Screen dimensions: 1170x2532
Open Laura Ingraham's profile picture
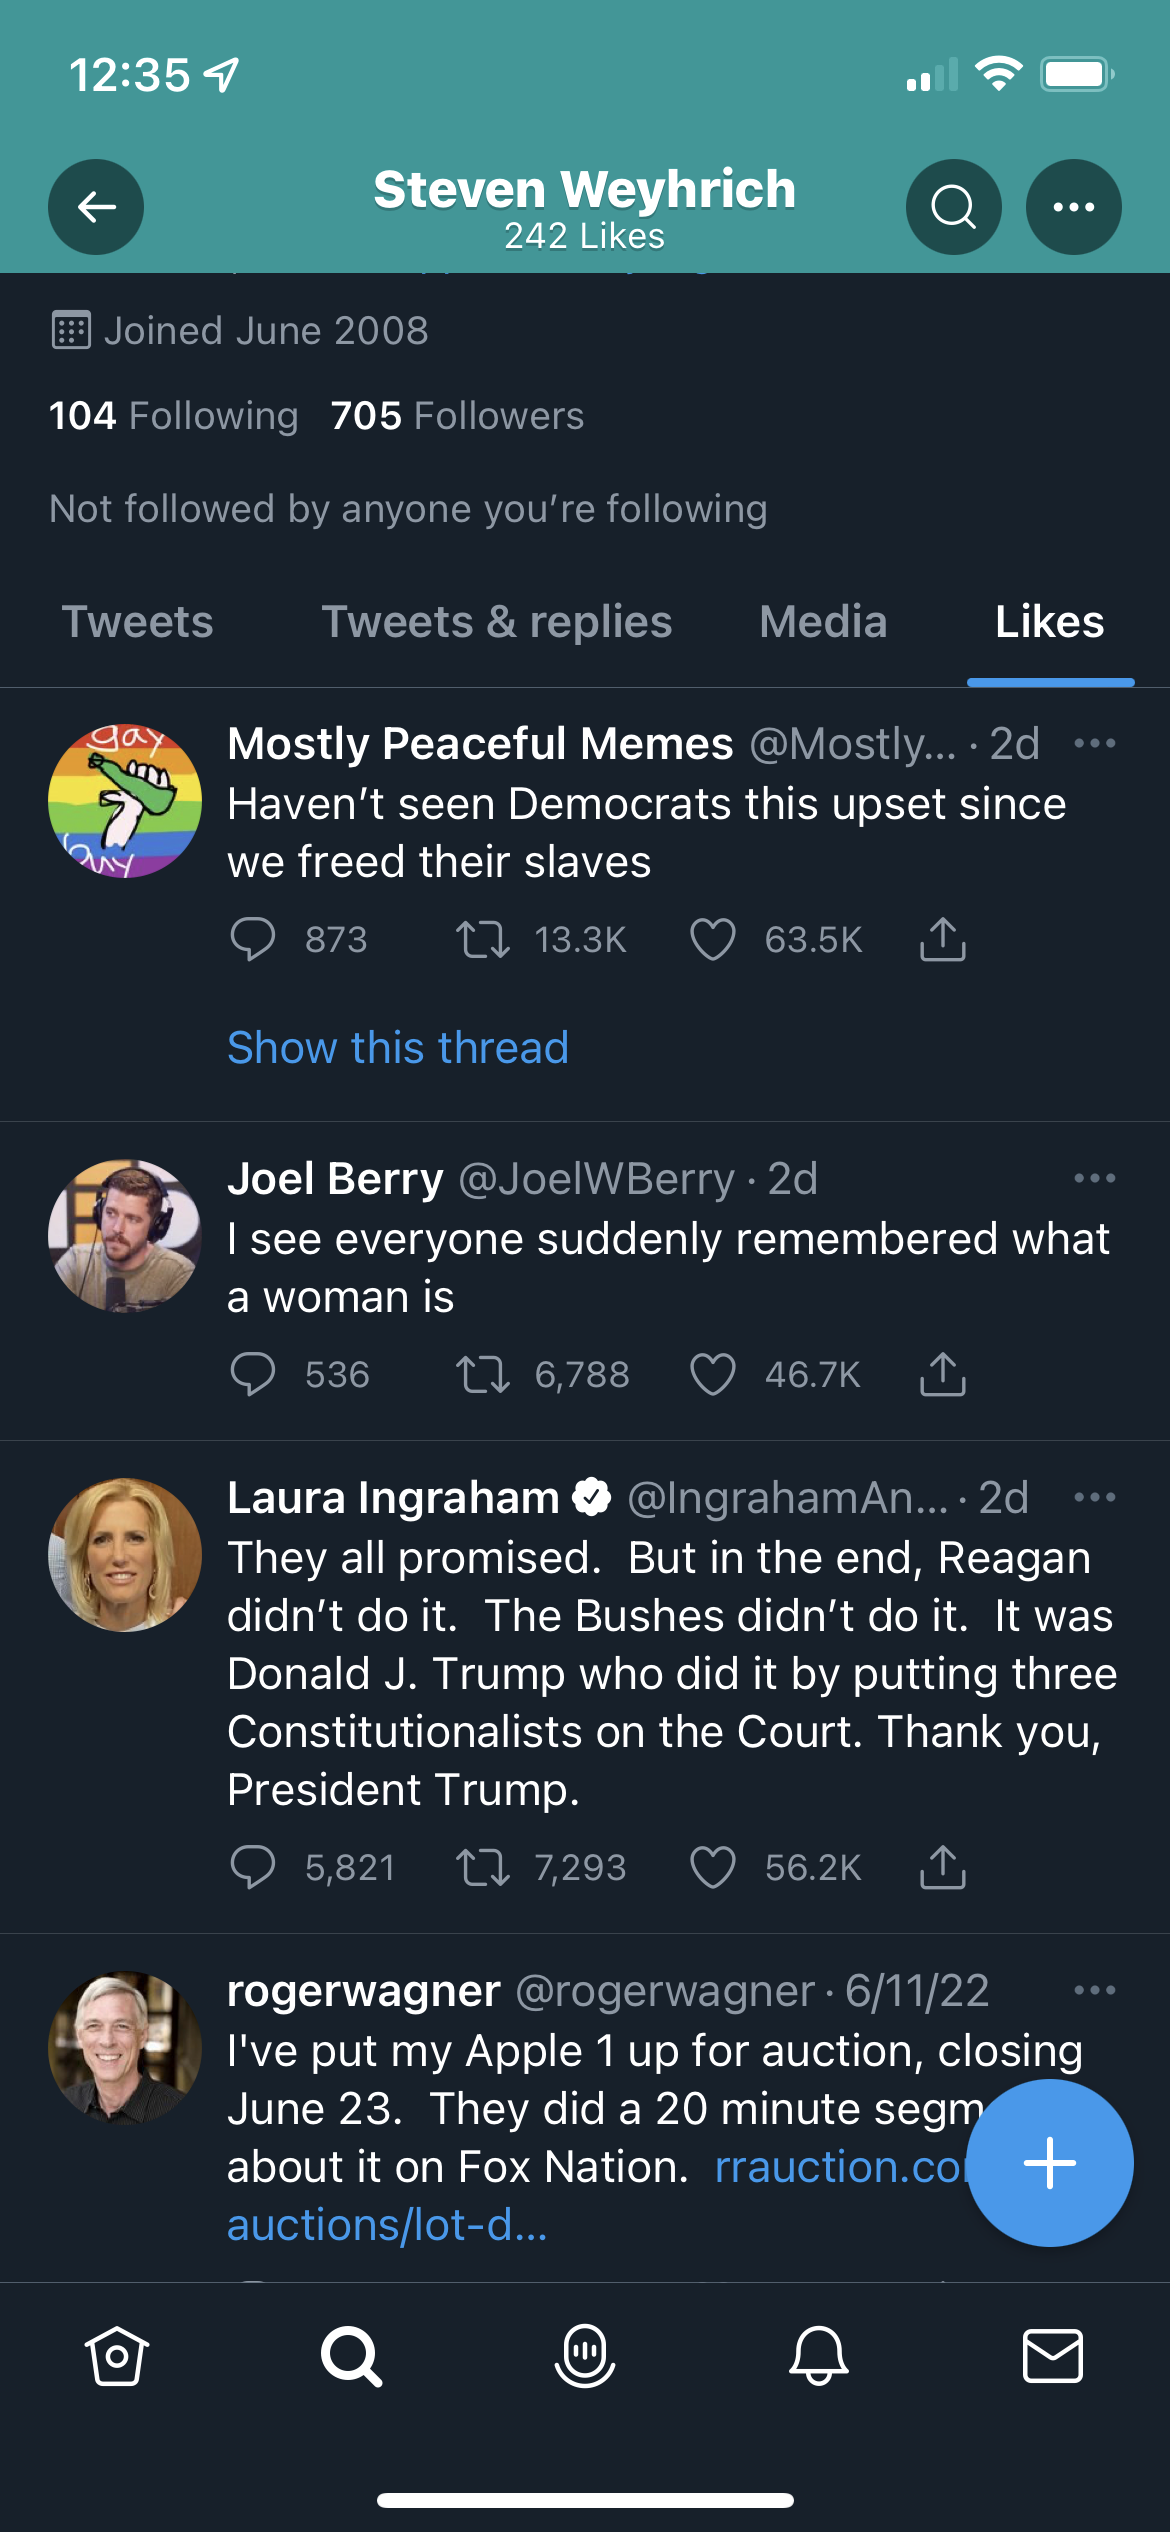point(125,1555)
